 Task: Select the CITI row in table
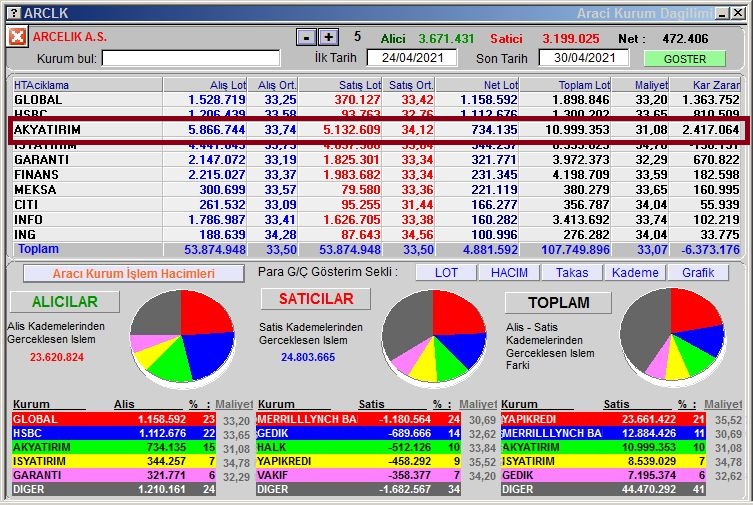[376, 204]
